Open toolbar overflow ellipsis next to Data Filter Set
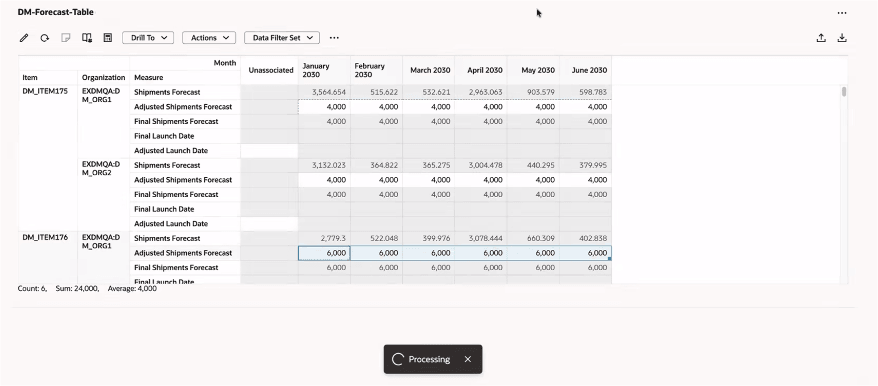 click(334, 38)
